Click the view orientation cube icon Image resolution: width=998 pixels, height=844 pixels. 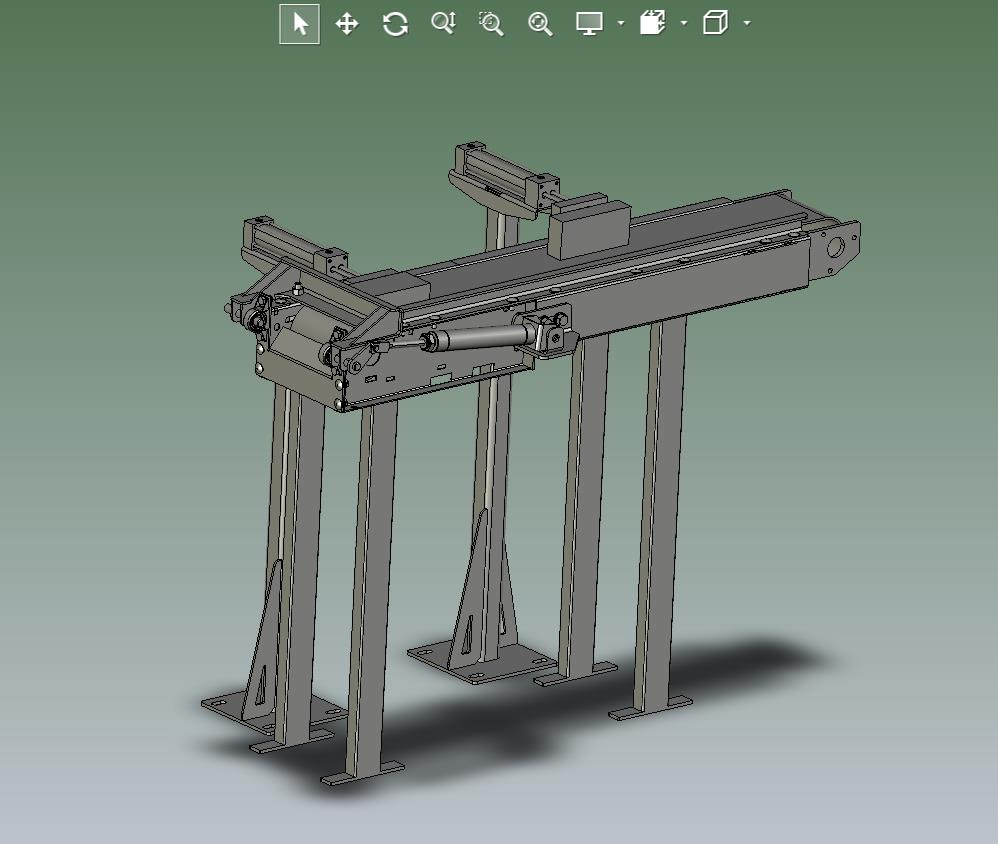coord(715,23)
